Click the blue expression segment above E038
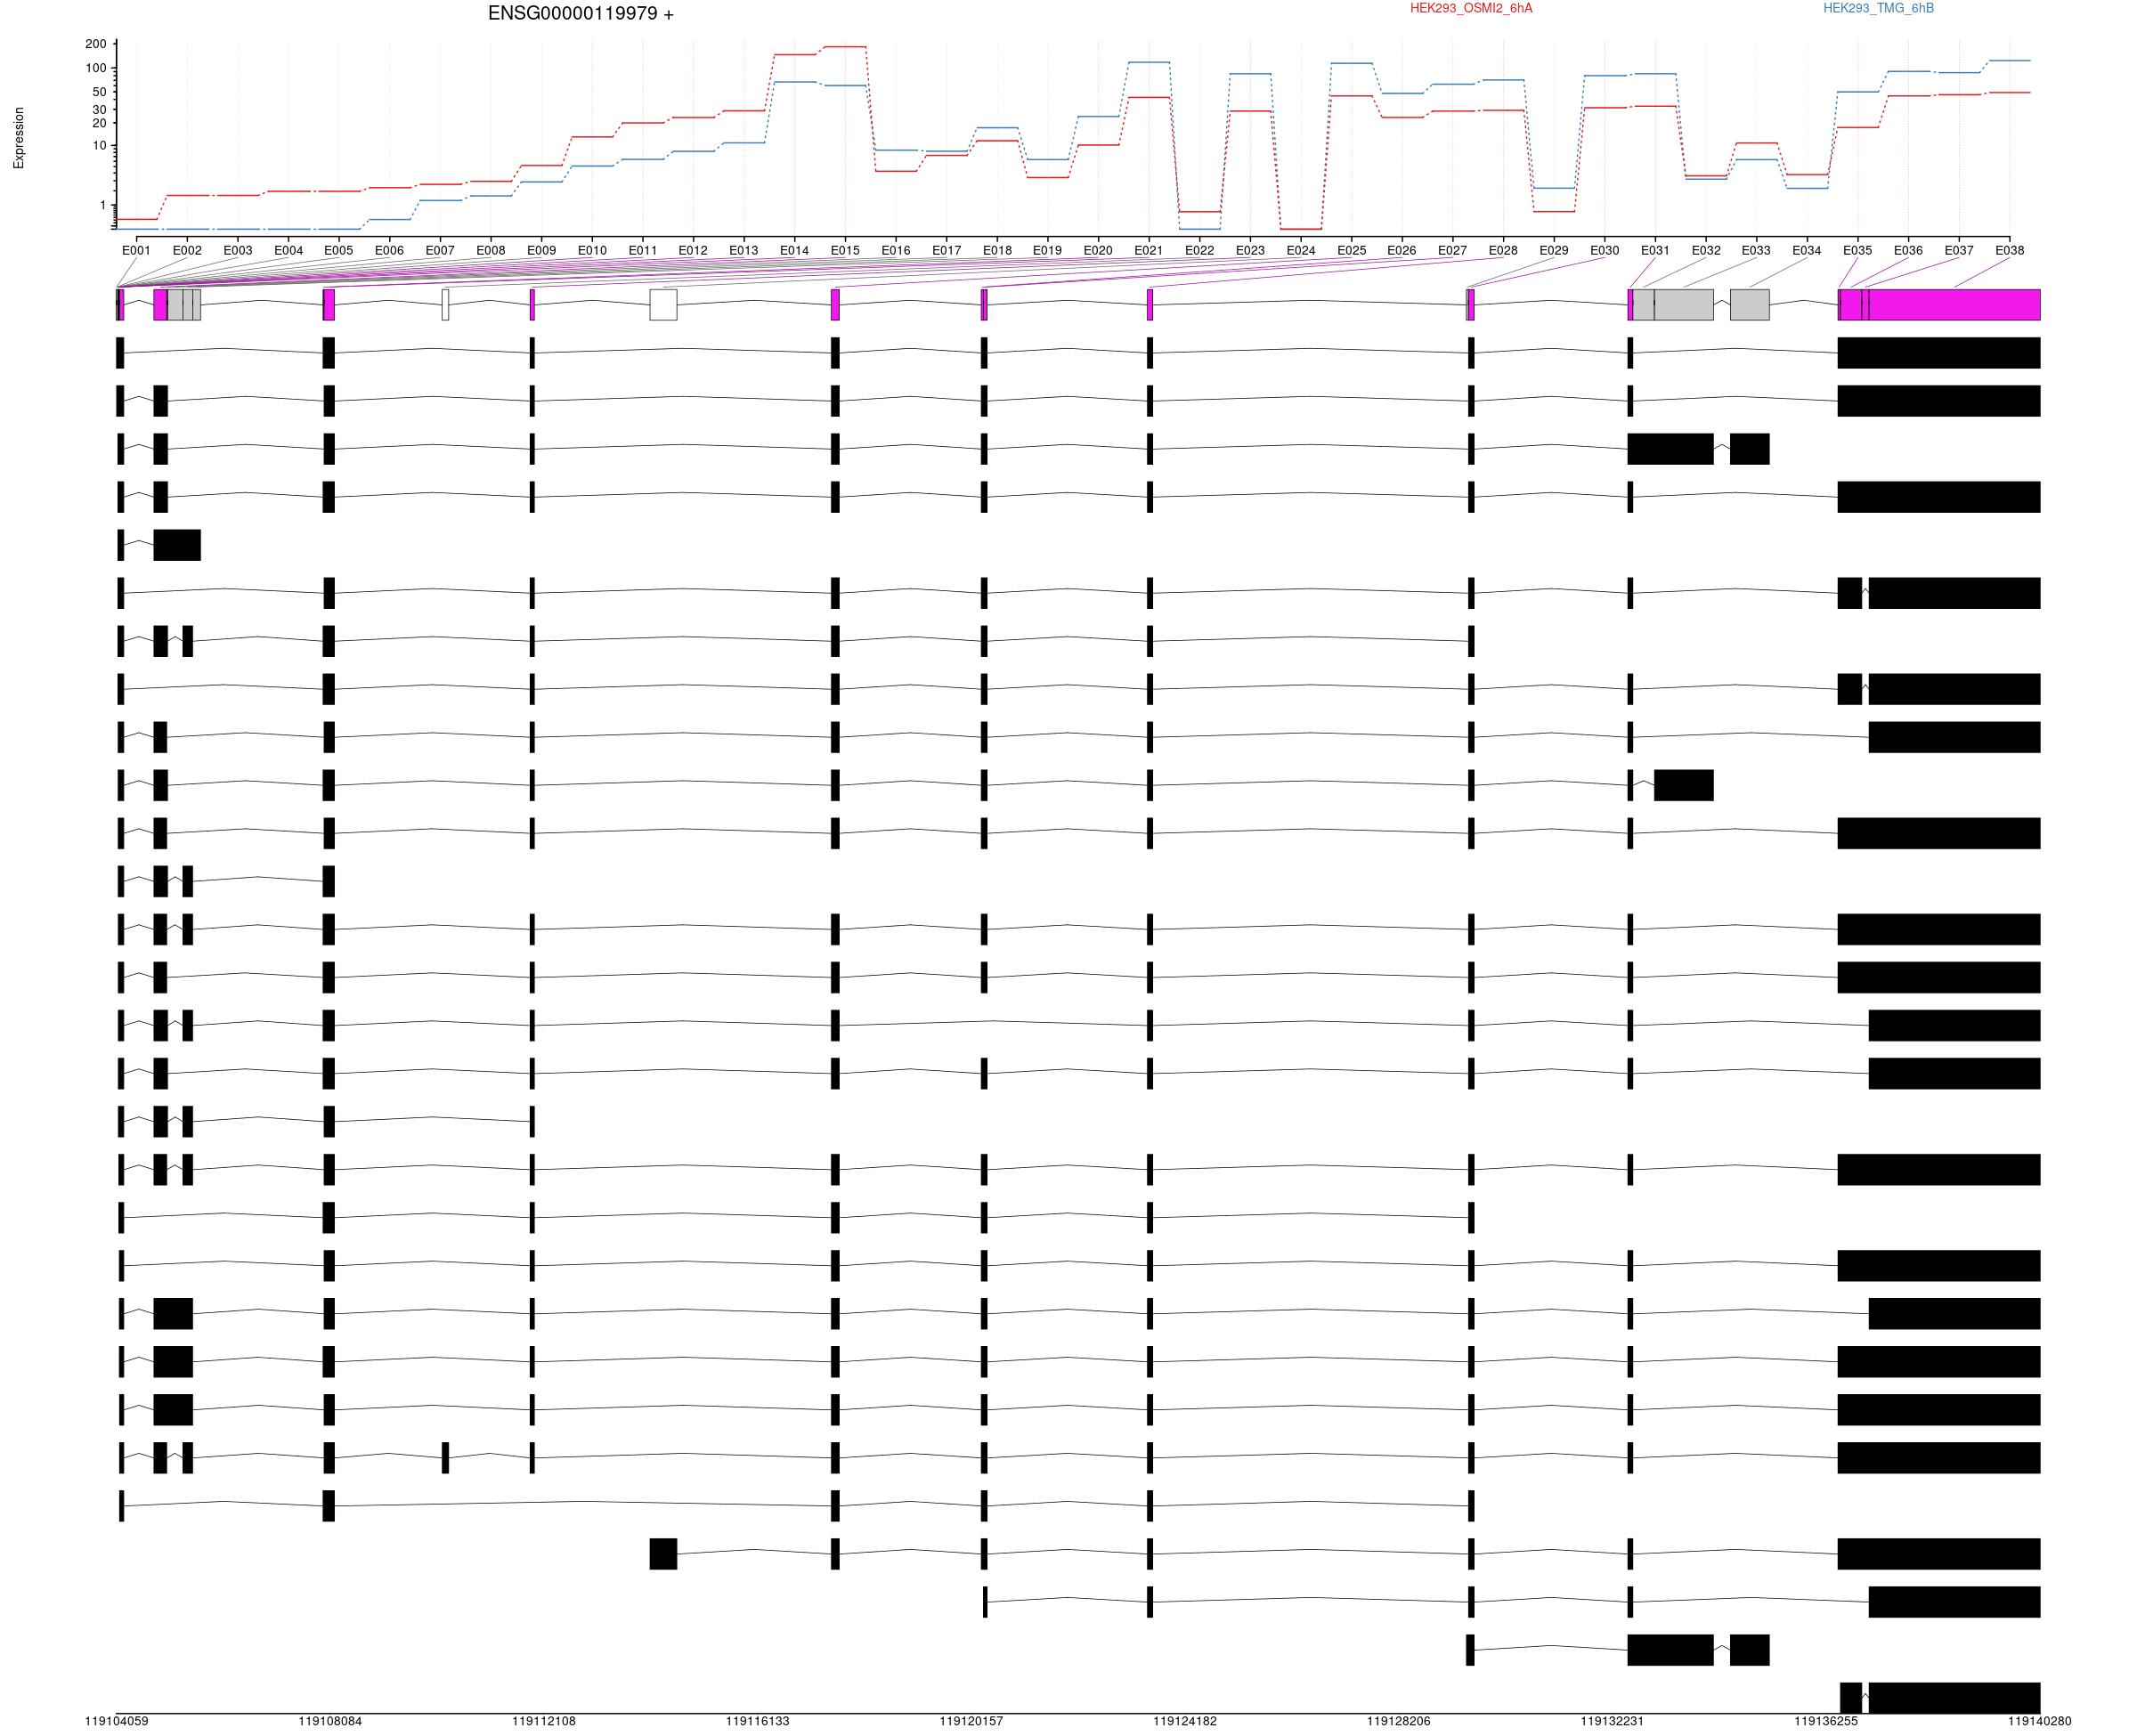The image size is (2137, 1736). pyautogui.click(x=2009, y=61)
